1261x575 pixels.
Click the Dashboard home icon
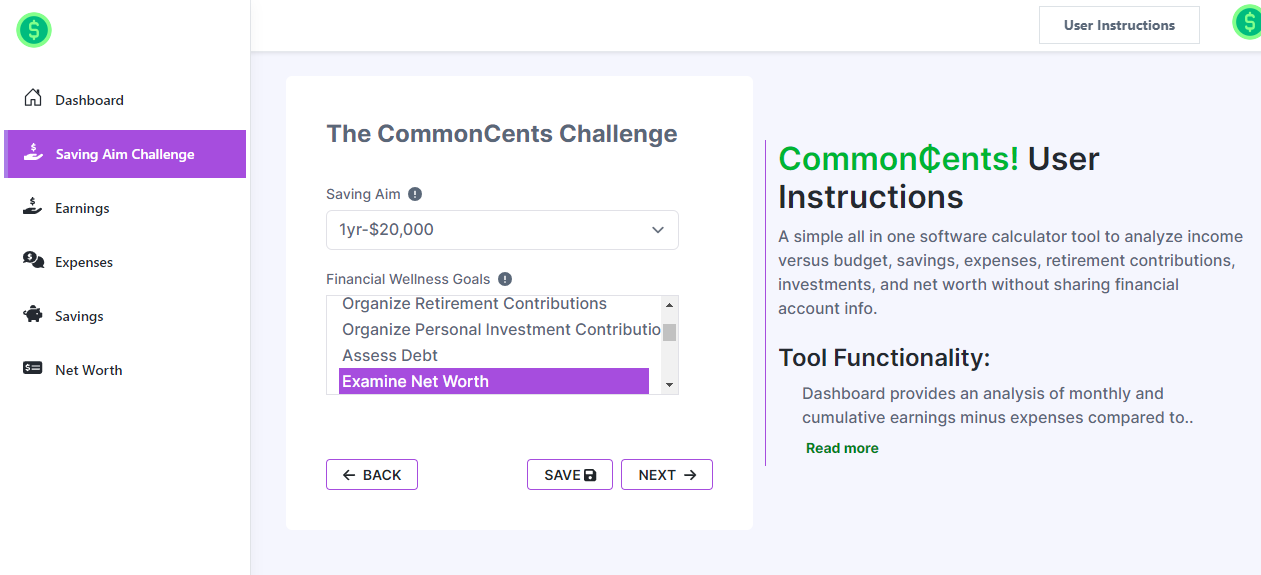point(33,98)
